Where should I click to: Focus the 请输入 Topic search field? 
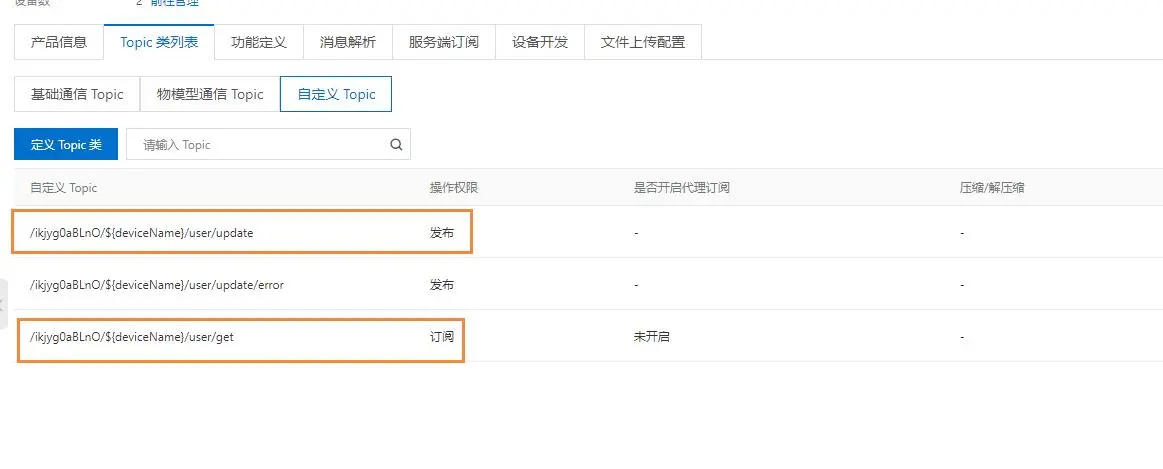(x=260, y=145)
